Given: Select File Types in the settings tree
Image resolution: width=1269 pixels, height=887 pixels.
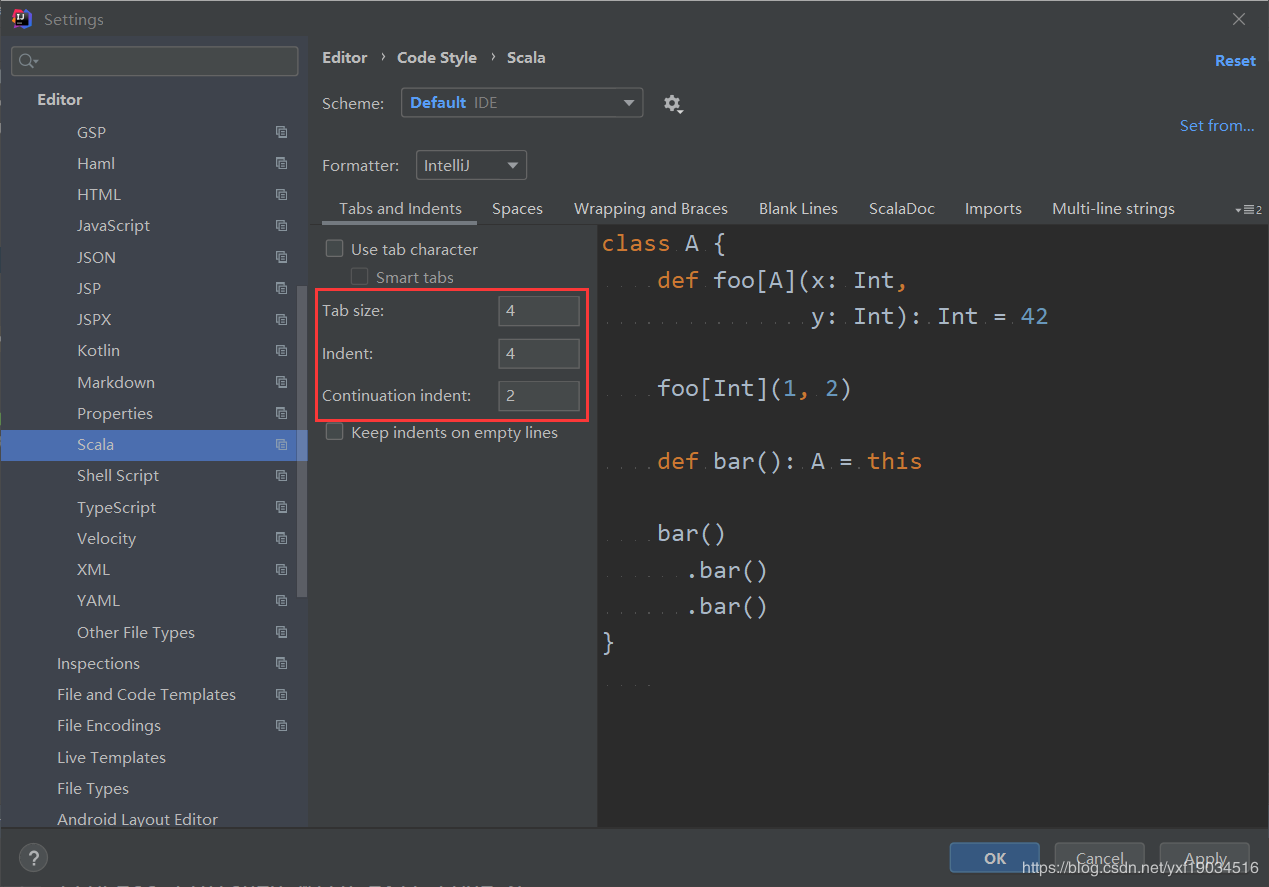Looking at the screenshot, I should tap(93, 788).
